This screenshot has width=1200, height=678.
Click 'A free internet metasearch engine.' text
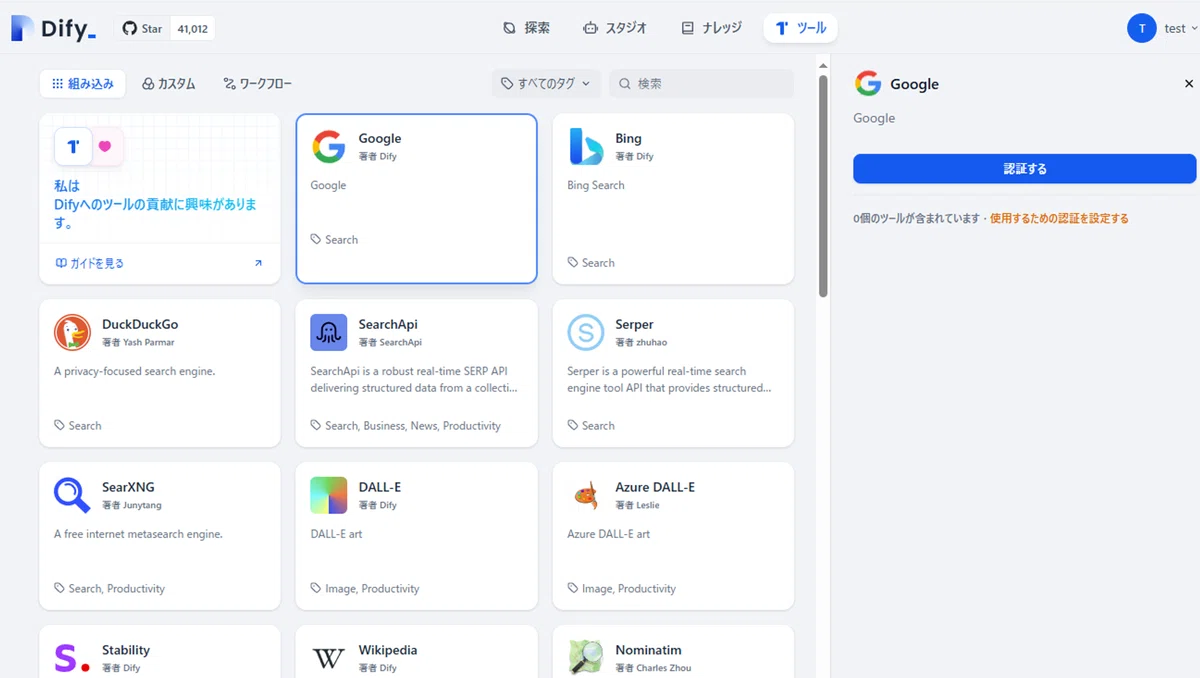(138, 534)
